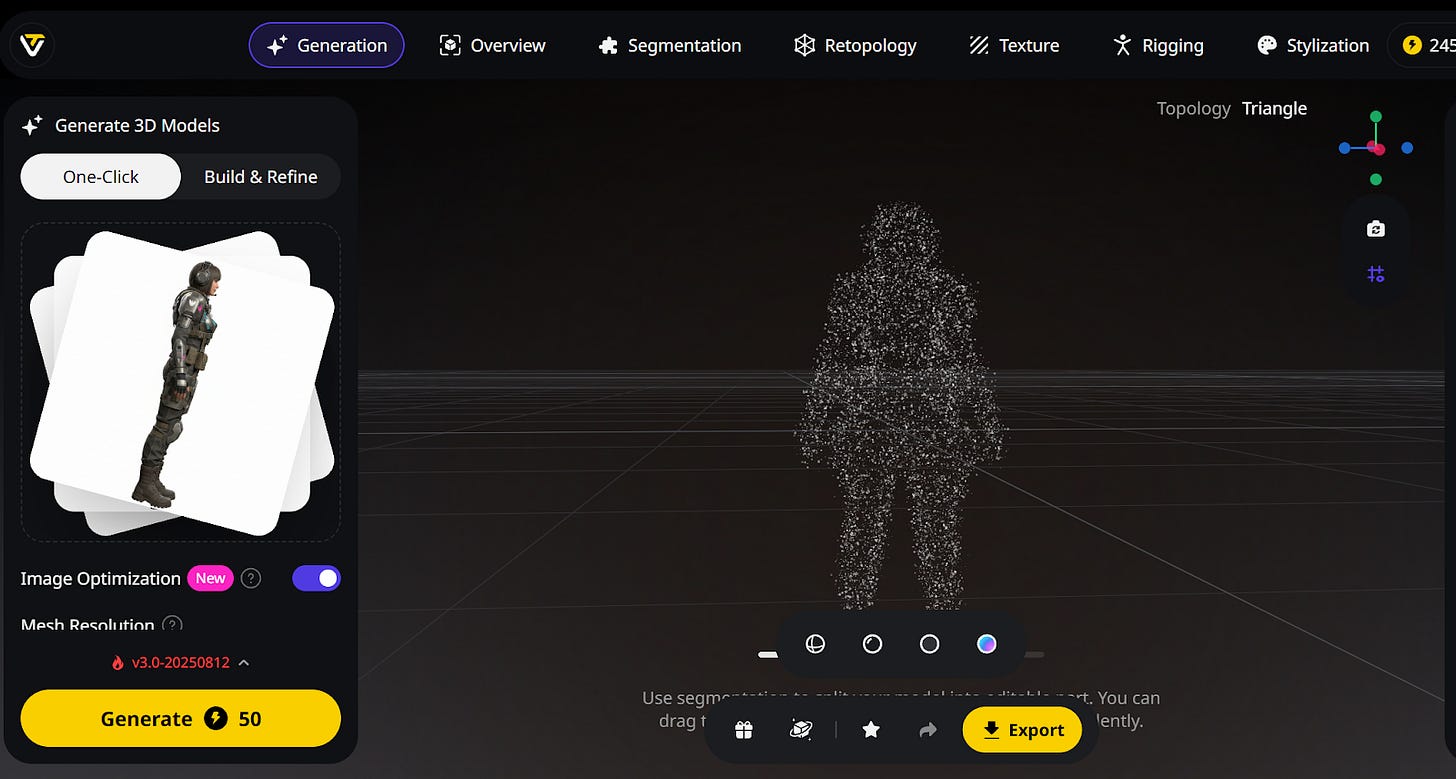The height and width of the screenshot is (779, 1456).
Task: Go to the Retopology tab
Action: [x=855, y=45]
